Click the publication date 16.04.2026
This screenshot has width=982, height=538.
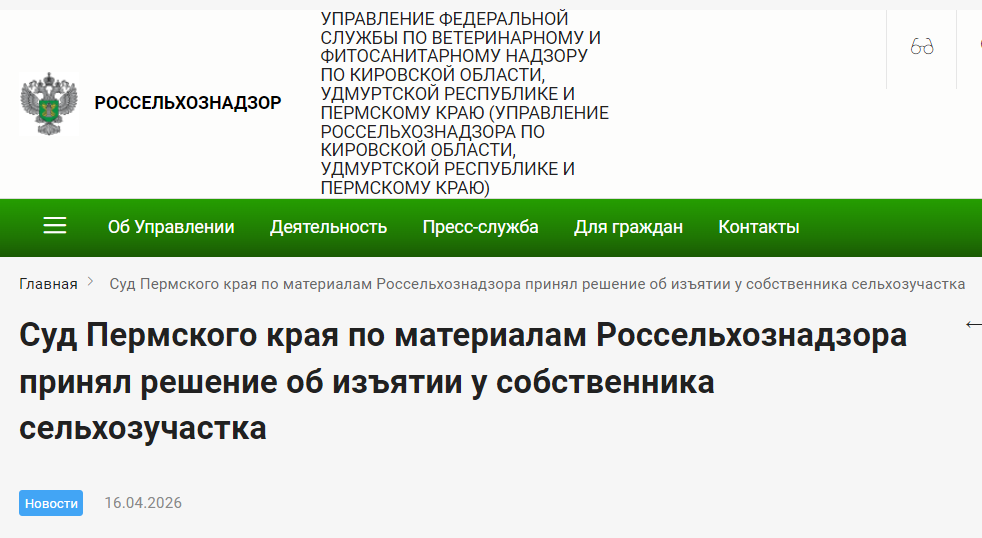coord(143,503)
